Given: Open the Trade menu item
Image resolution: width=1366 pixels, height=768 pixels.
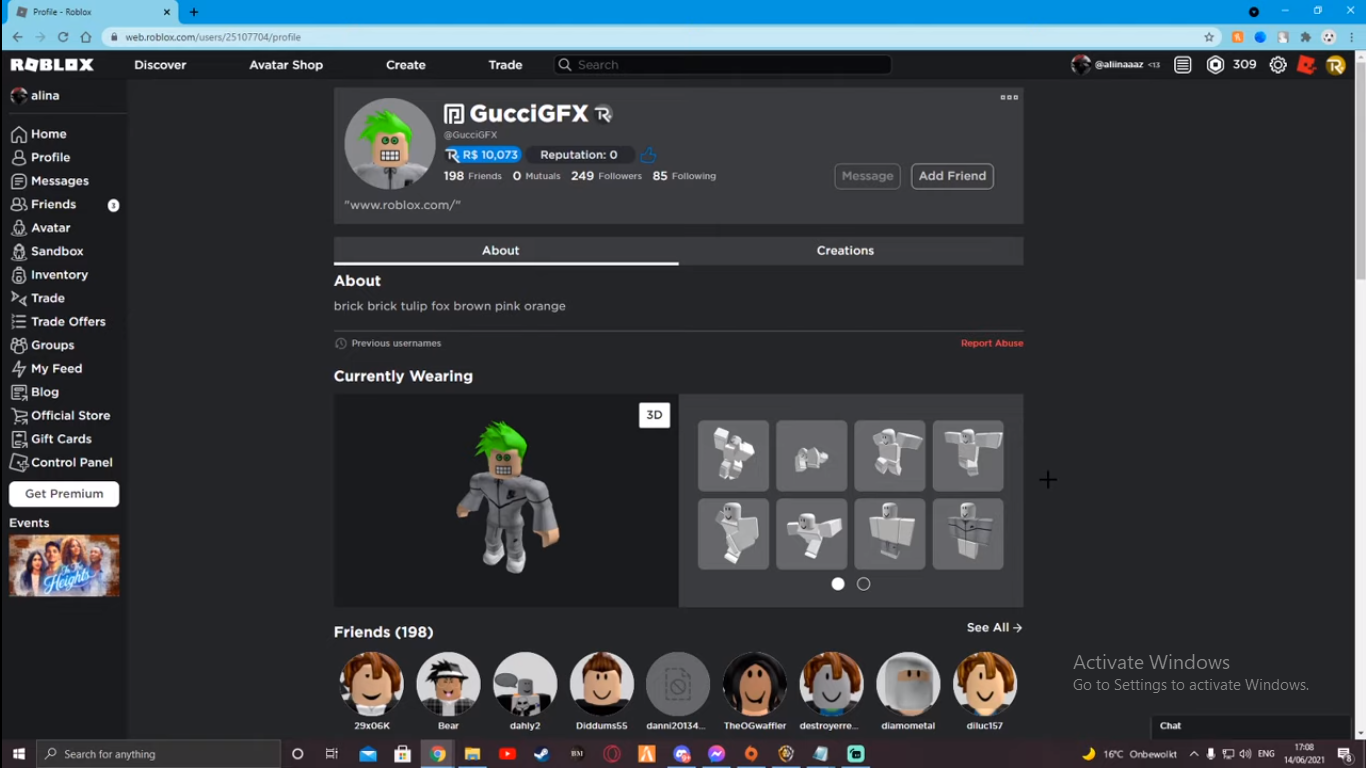Looking at the screenshot, I should coord(505,65).
